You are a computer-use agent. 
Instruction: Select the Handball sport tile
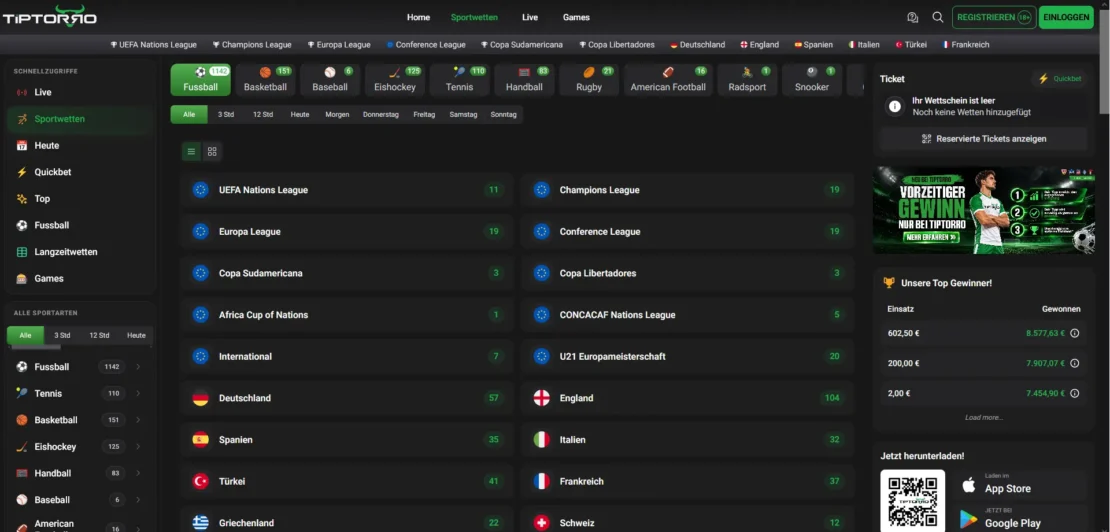[524, 80]
